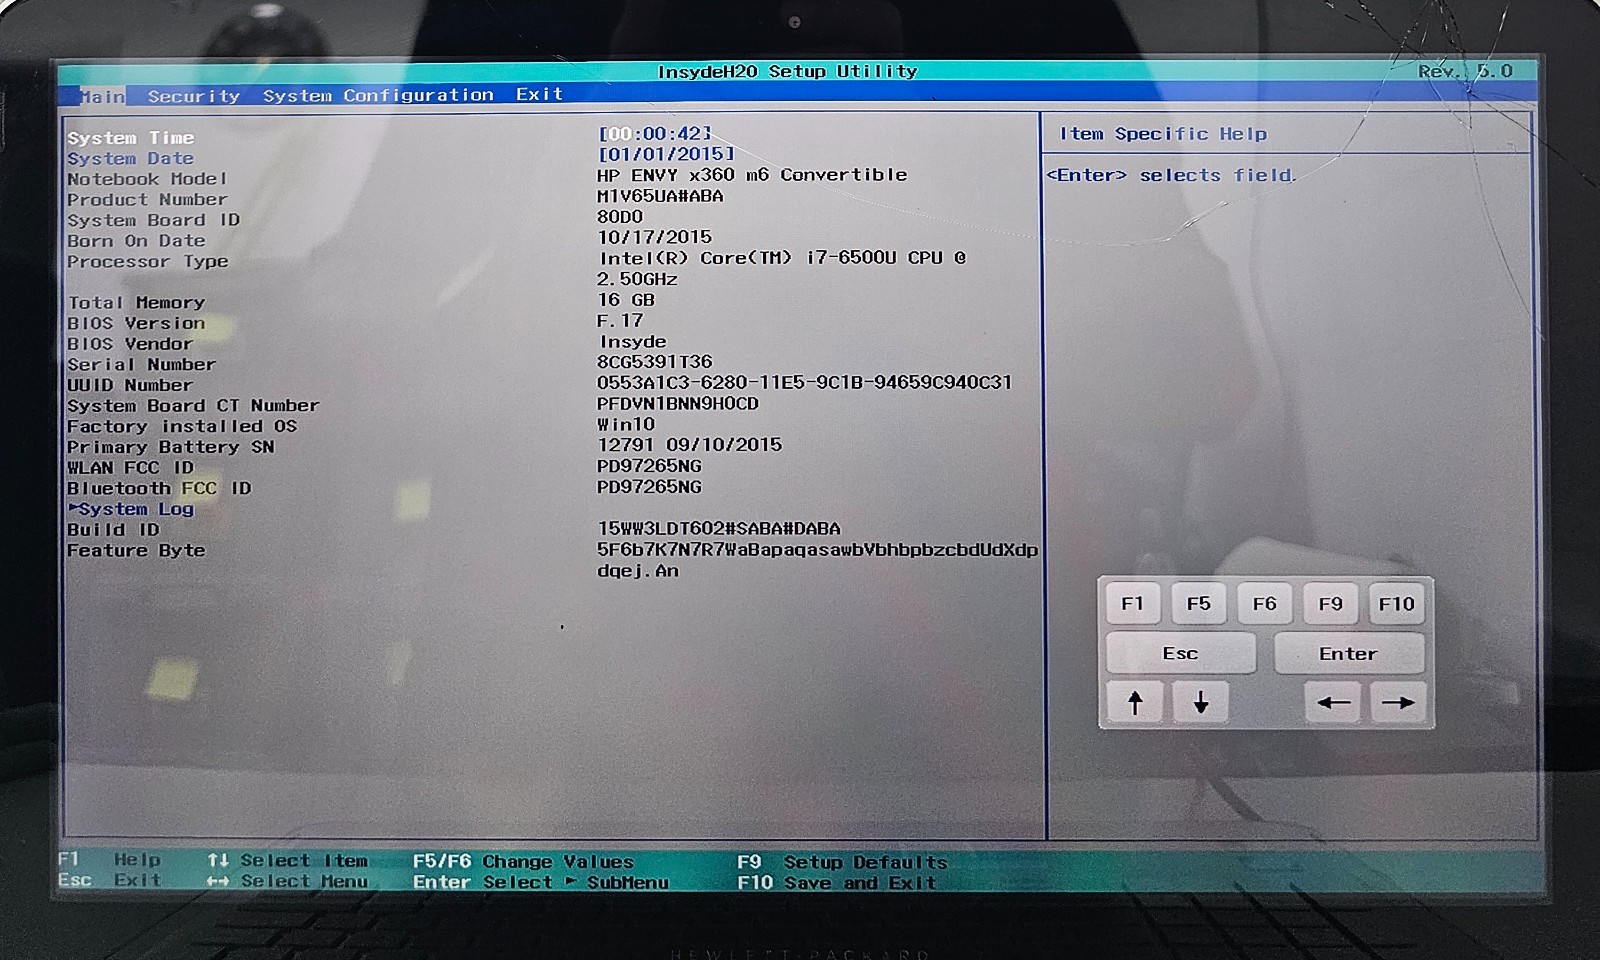The height and width of the screenshot is (960, 1600).
Task: Click the PFDVN1BNN9HOCD CT number value
Action: click(678, 404)
